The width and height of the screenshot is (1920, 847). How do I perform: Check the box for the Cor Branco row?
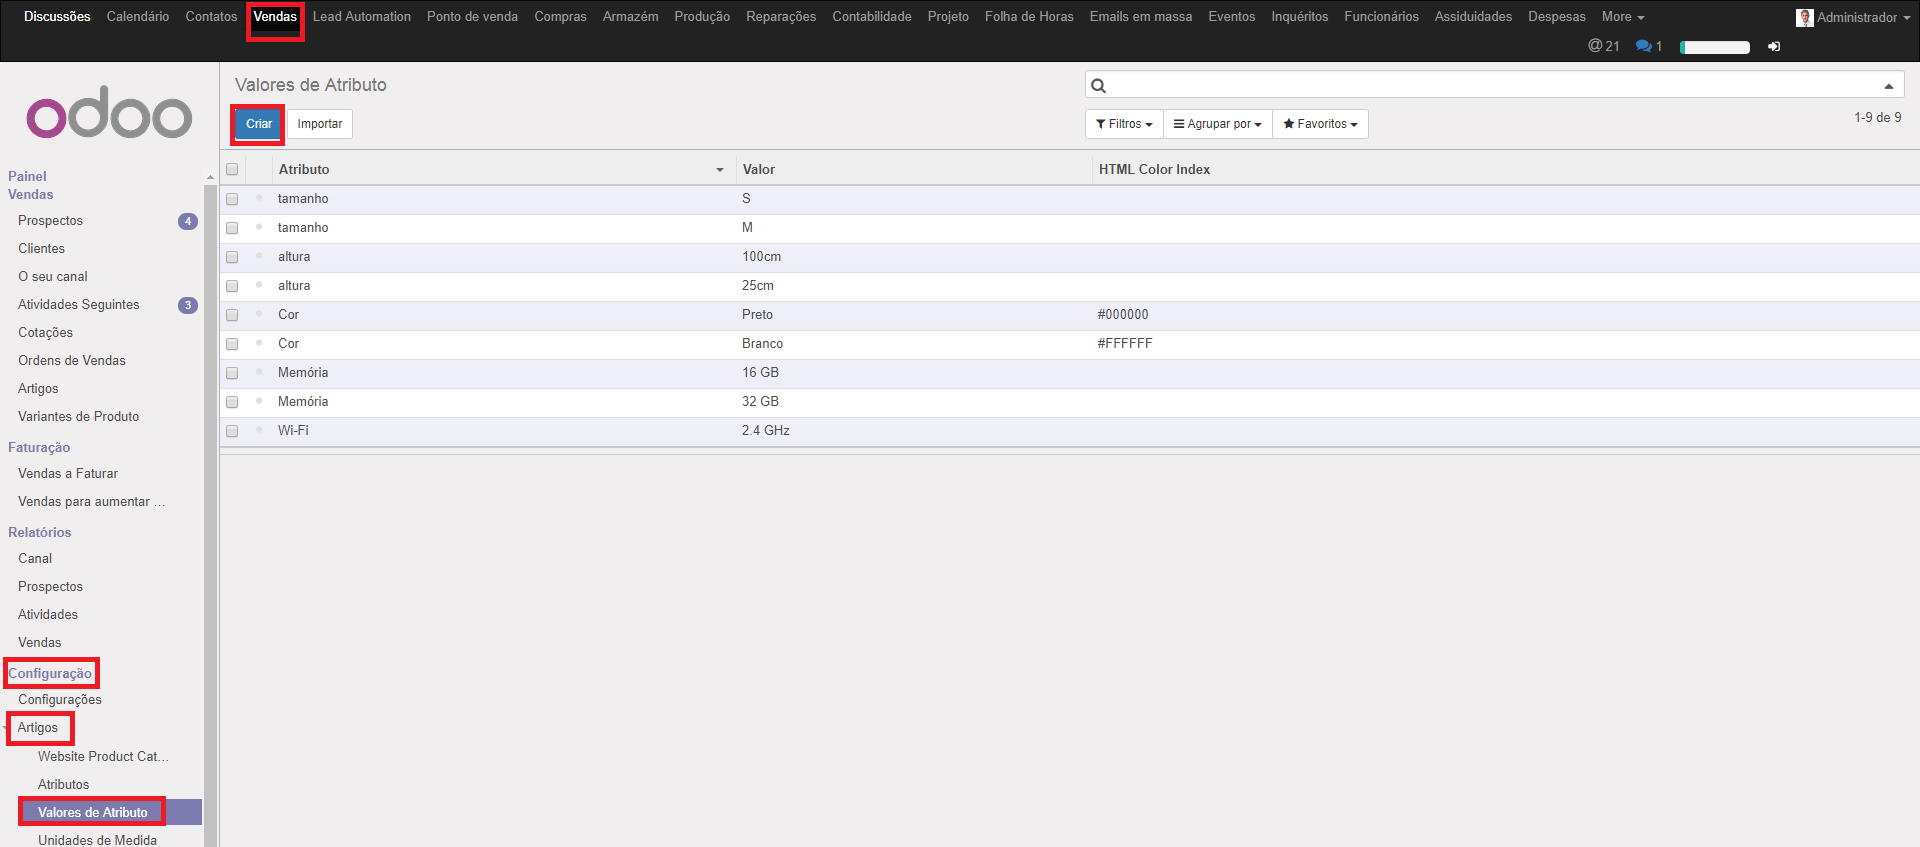pyautogui.click(x=232, y=344)
